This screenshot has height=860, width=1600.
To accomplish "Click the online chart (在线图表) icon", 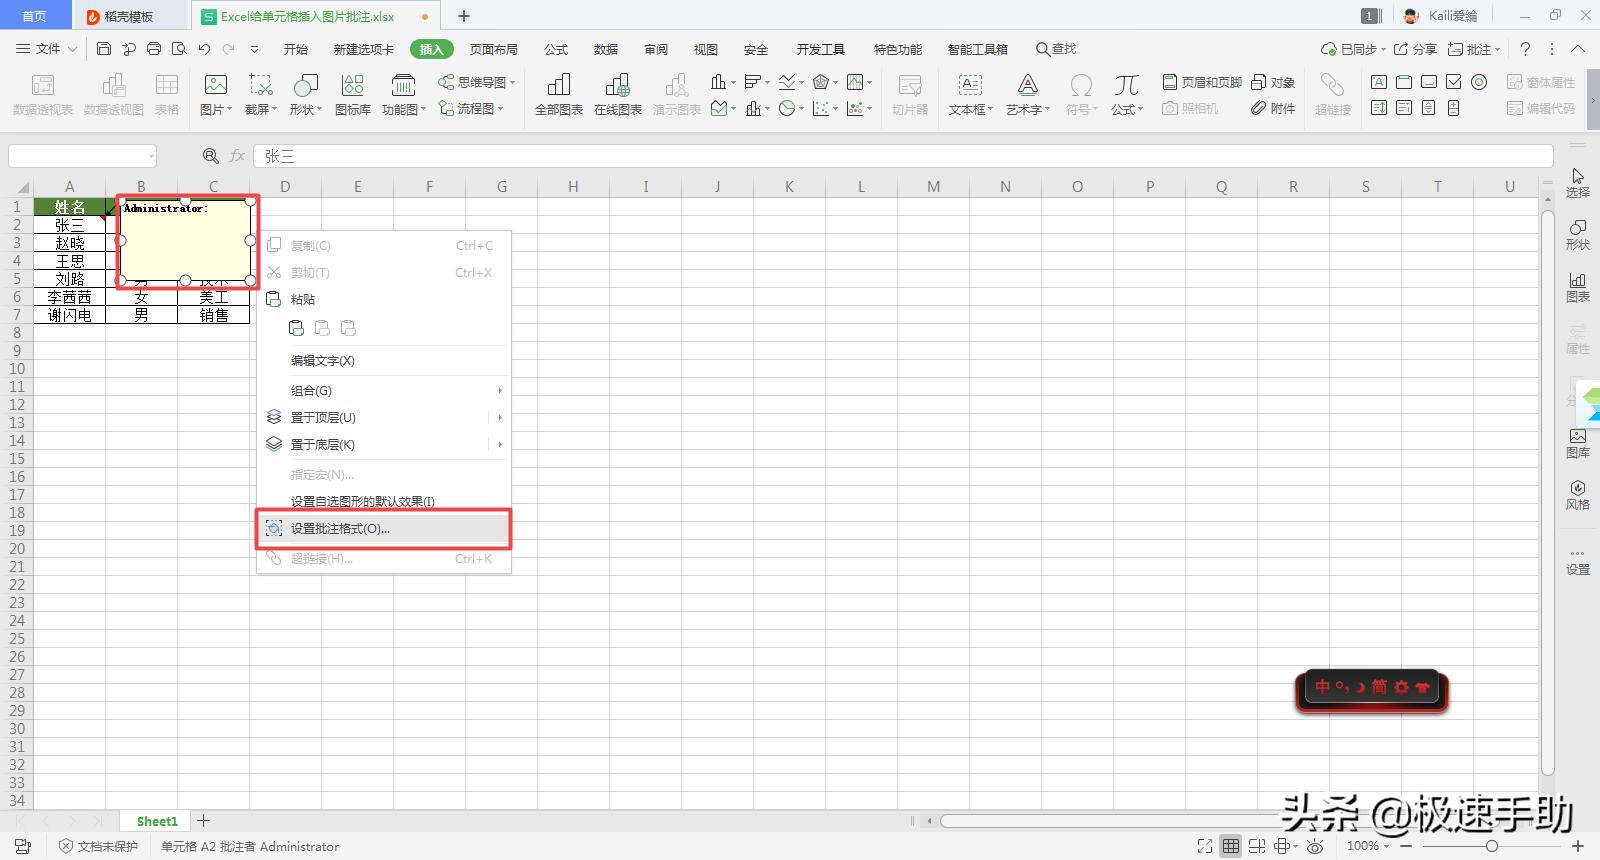I will coord(617,94).
